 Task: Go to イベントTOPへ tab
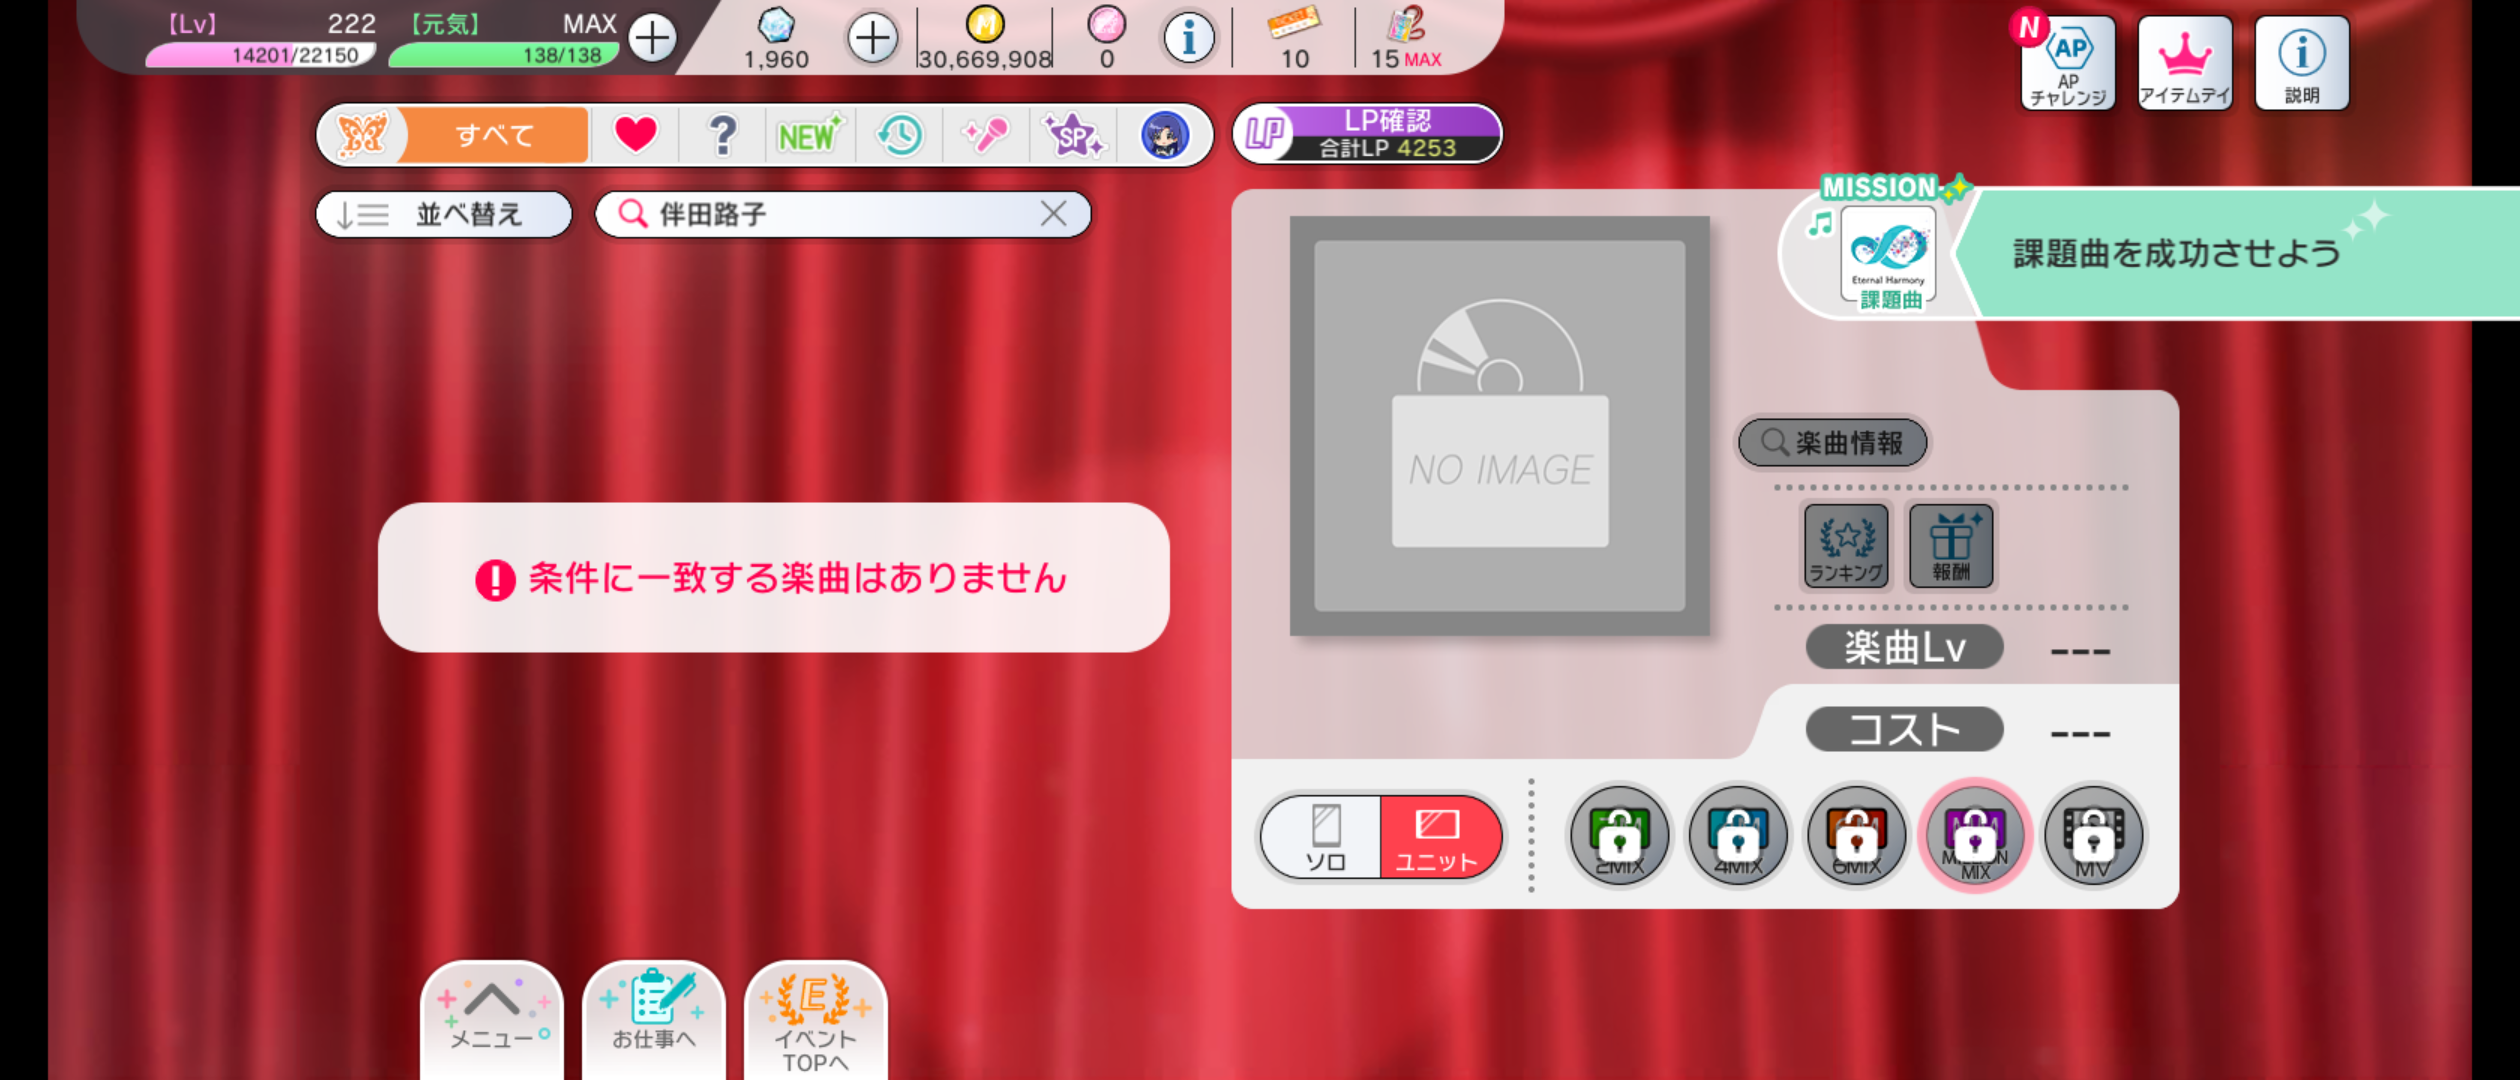[x=815, y=1020]
